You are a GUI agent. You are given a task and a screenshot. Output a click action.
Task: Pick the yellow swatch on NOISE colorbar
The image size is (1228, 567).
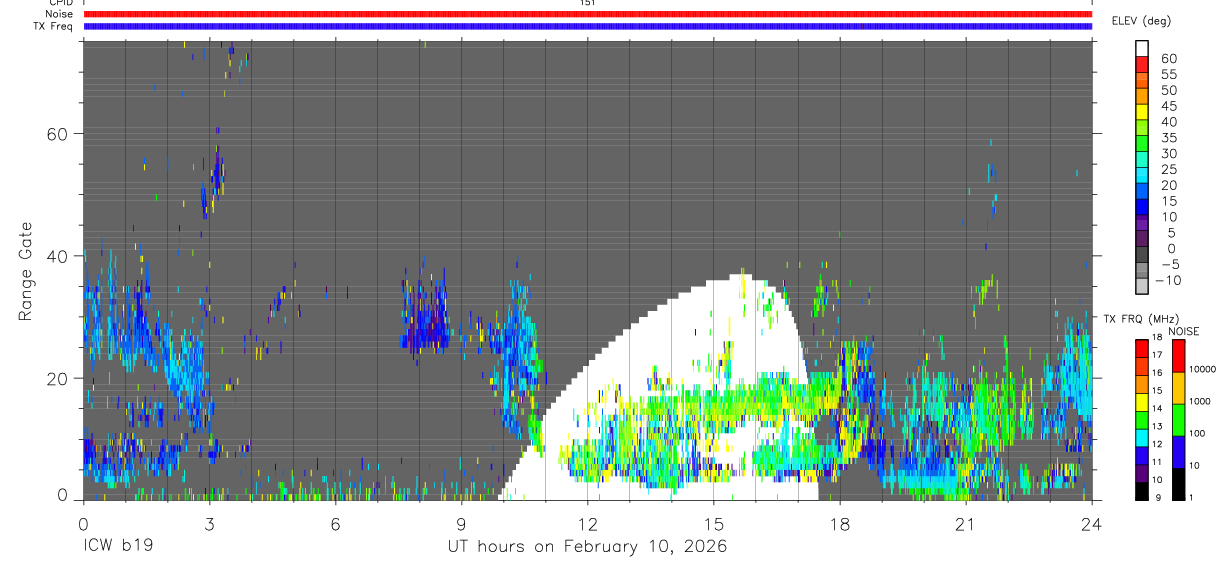(x=1178, y=388)
